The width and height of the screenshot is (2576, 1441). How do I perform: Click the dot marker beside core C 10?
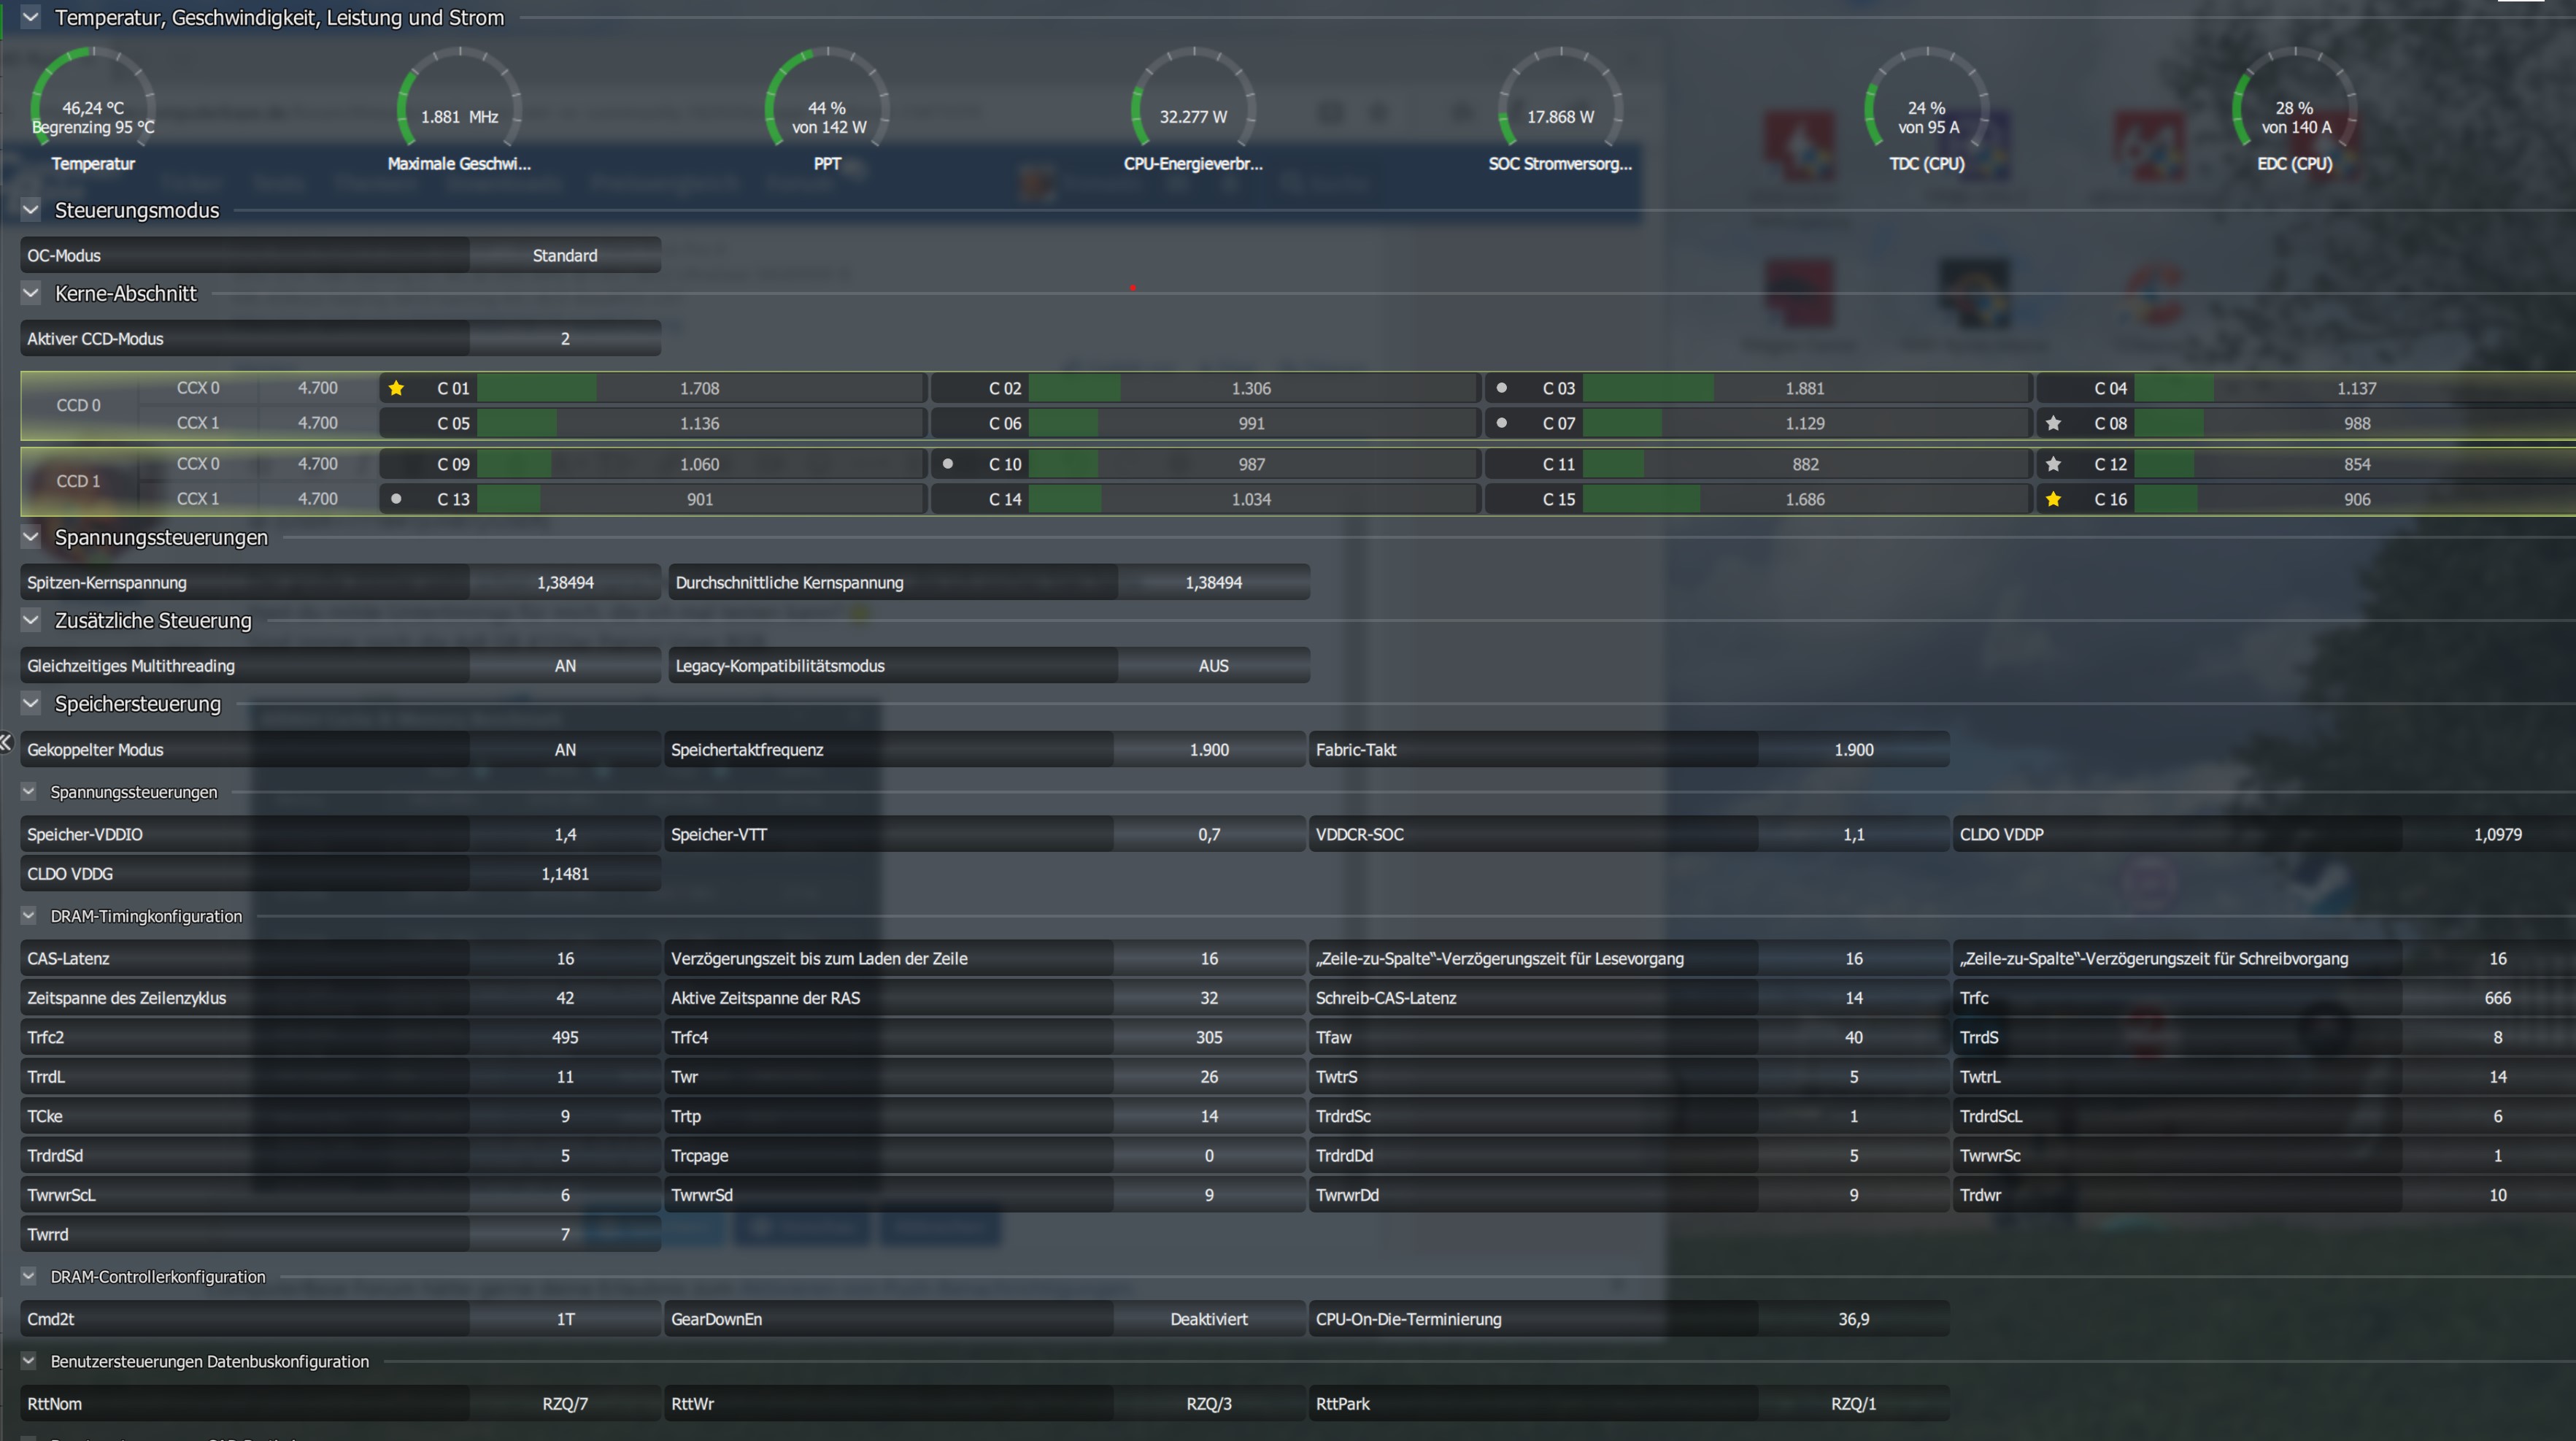[x=947, y=464]
